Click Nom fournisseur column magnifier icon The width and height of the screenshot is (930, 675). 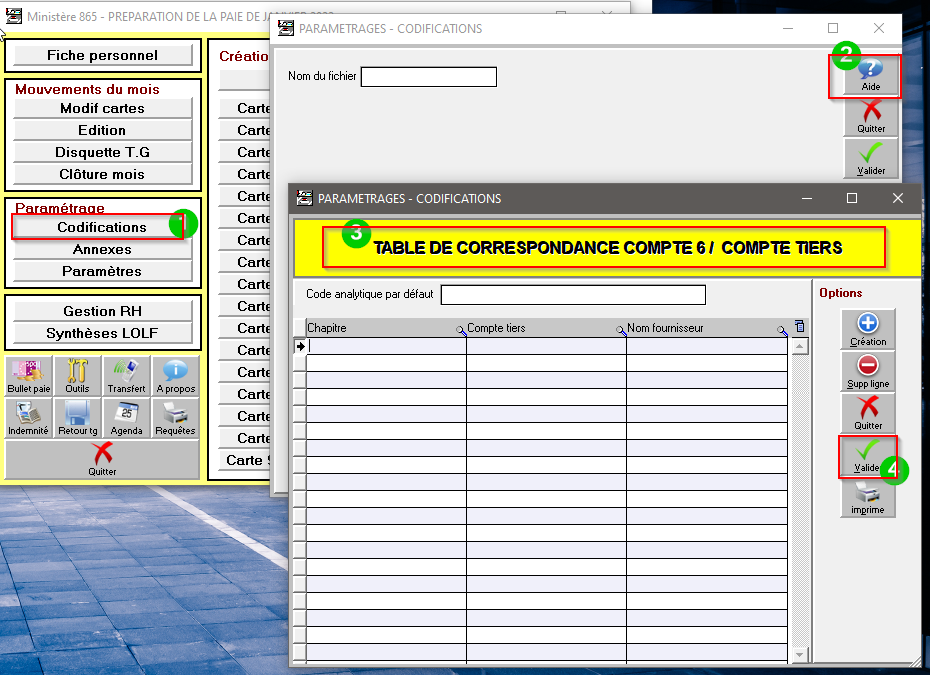coord(781,329)
